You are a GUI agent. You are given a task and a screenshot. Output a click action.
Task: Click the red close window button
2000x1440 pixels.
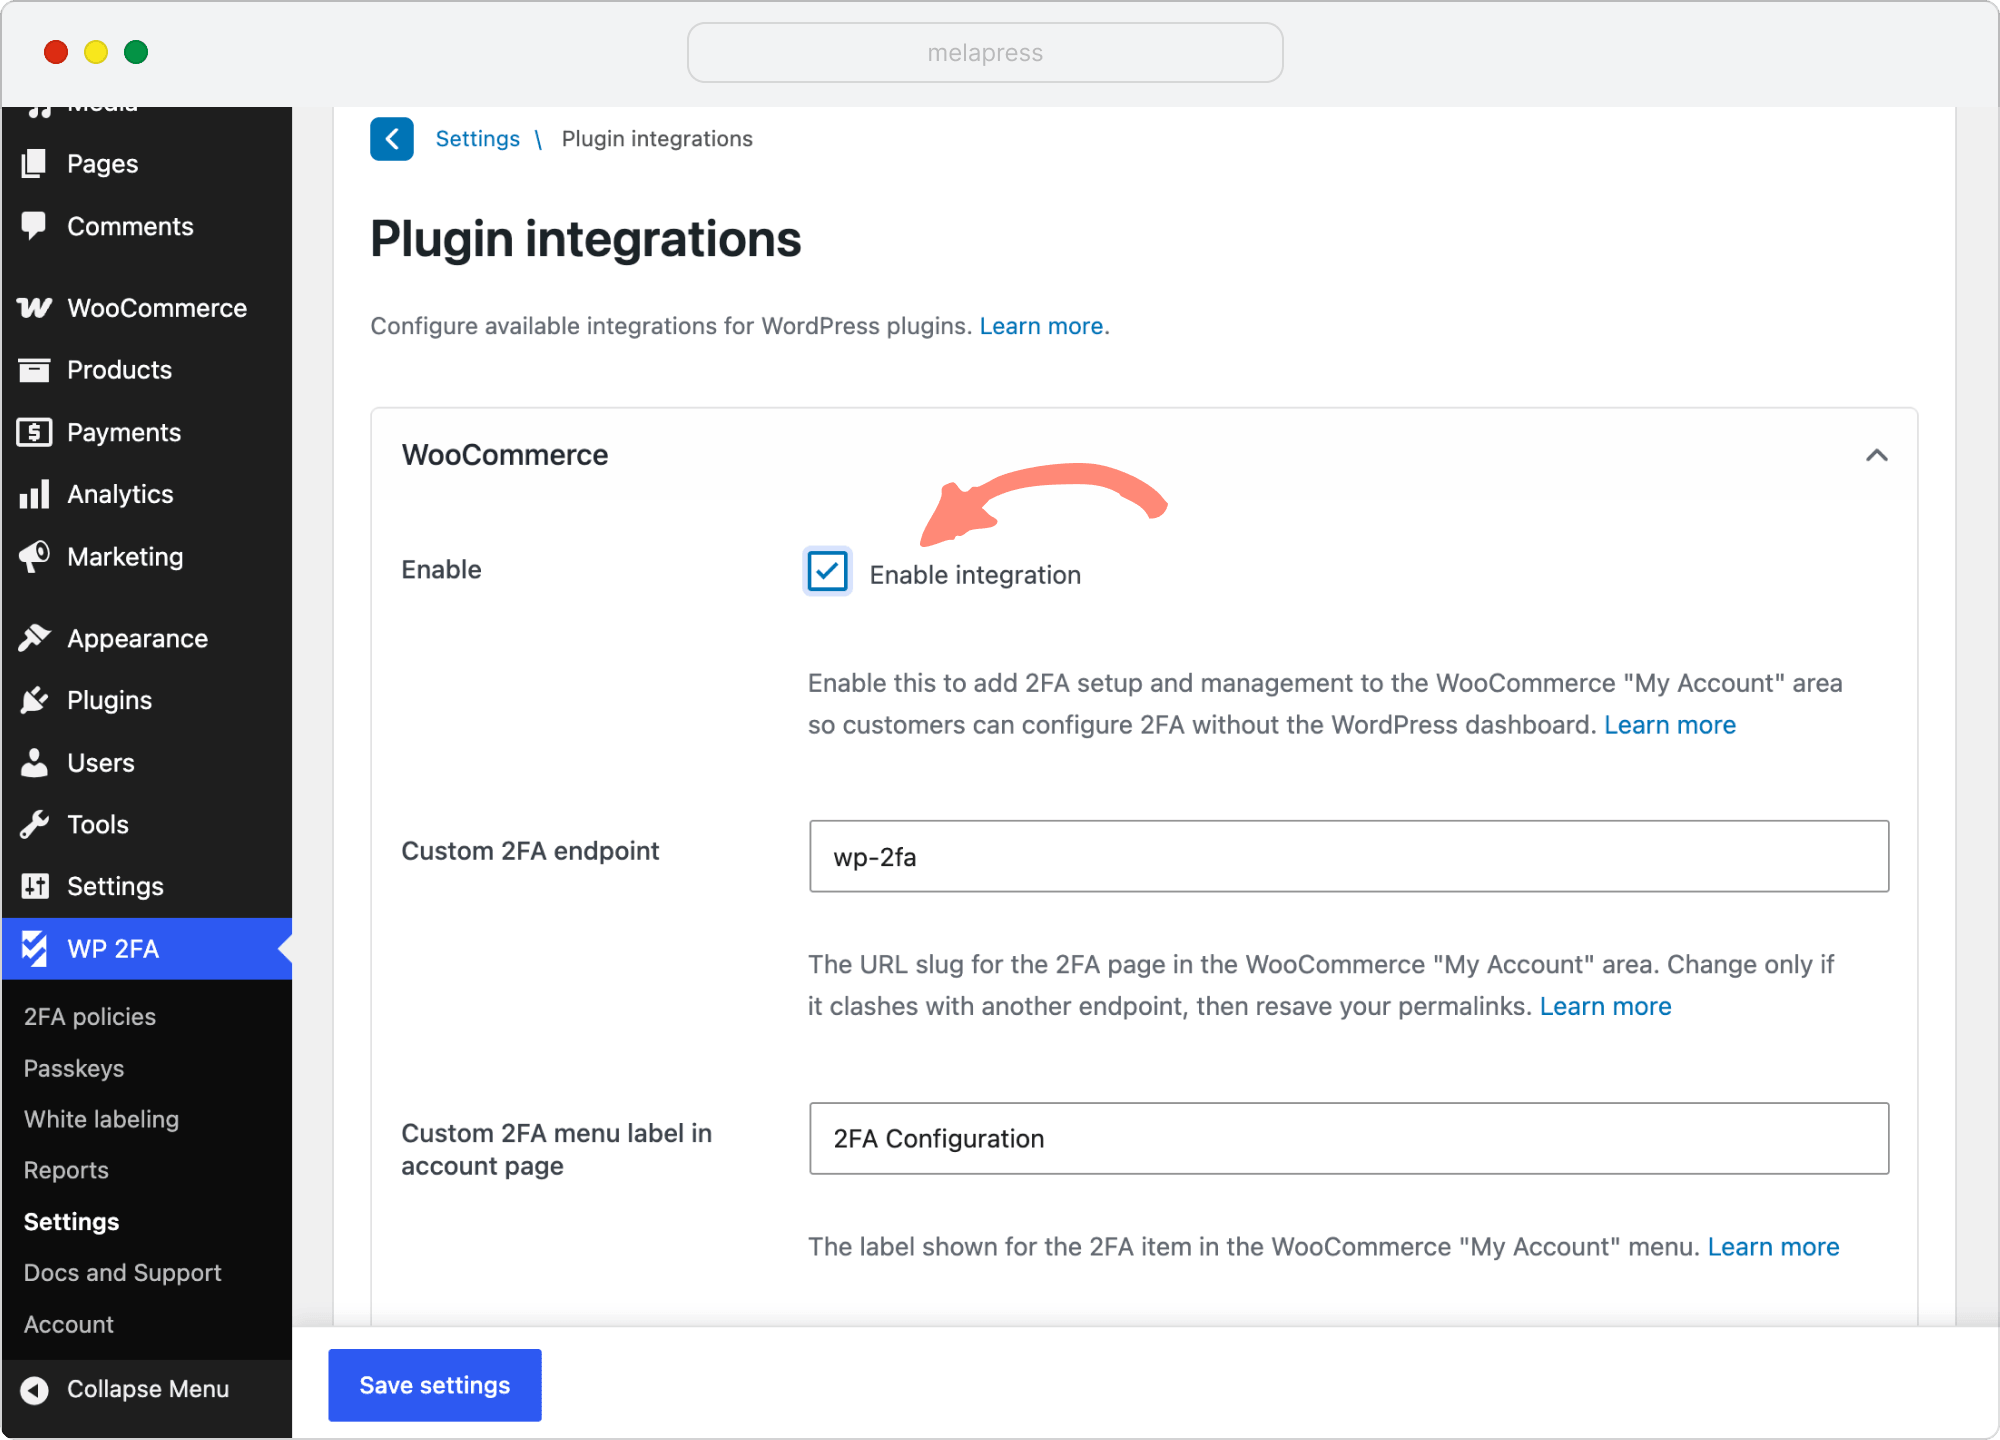pos(56,52)
